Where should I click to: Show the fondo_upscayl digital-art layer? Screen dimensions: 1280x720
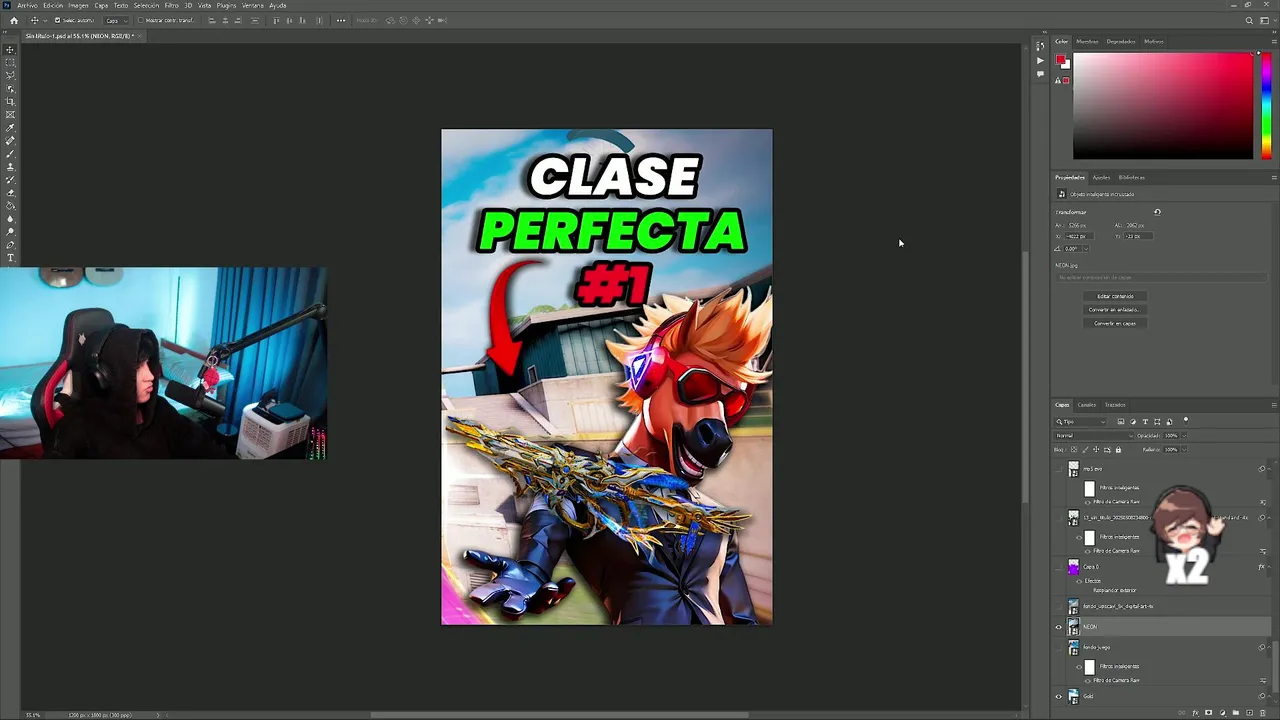click(1058, 606)
